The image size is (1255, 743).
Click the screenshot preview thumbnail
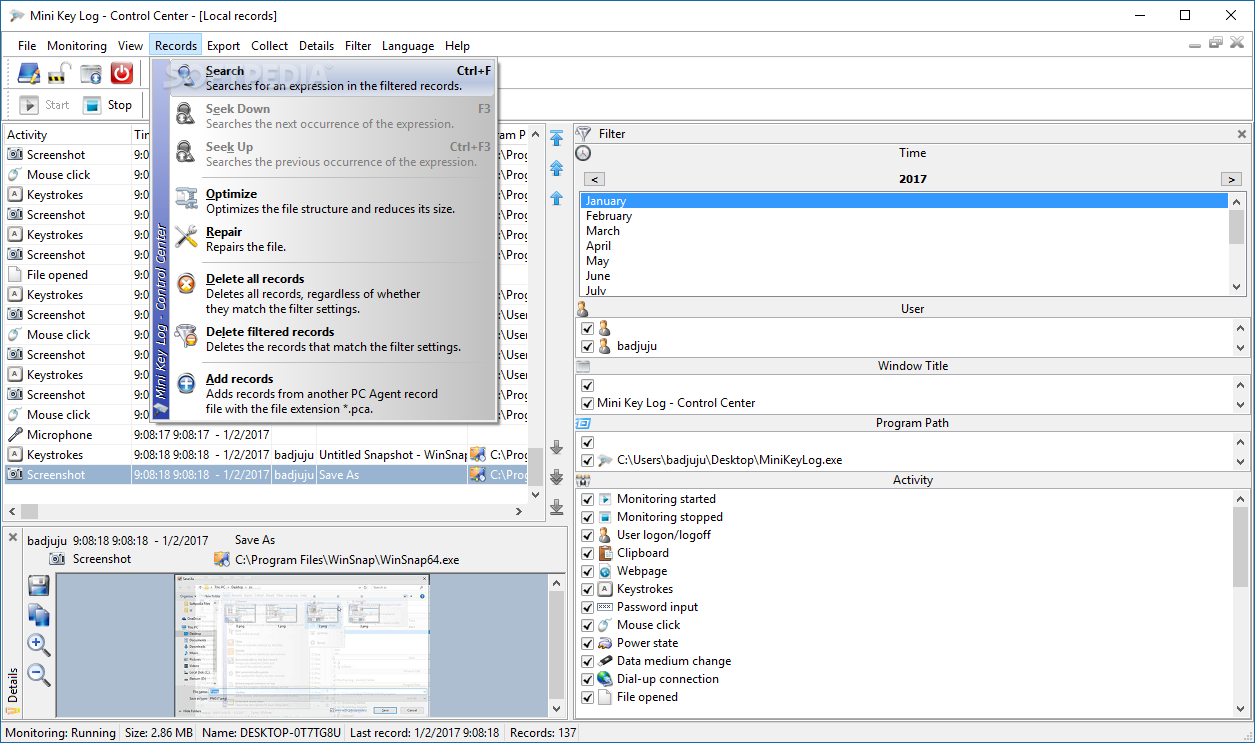[302, 645]
